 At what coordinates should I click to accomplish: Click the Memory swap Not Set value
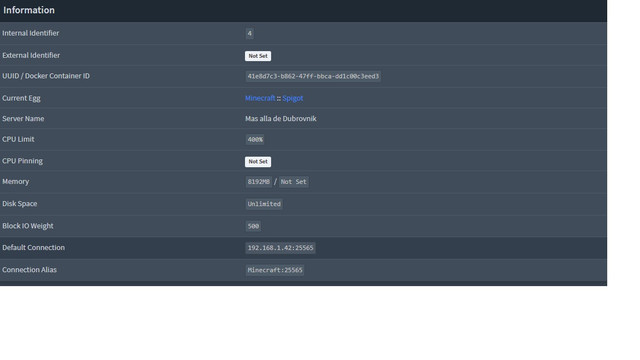(x=293, y=182)
